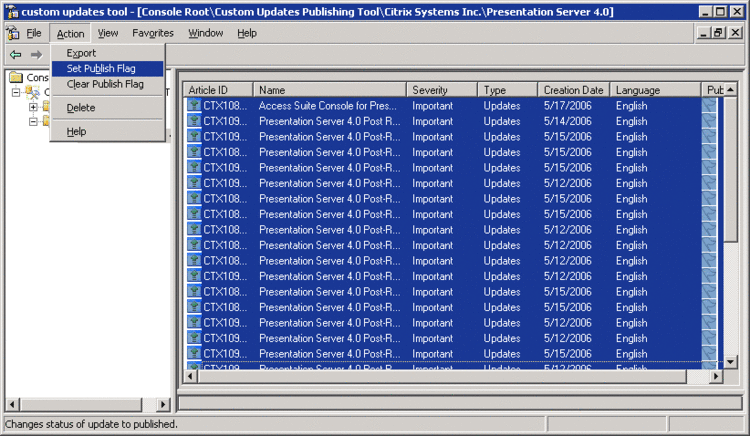Collapse the lower minus node in console tree
The width and height of the screenshot is (750, 436).
tap(33, 121)
